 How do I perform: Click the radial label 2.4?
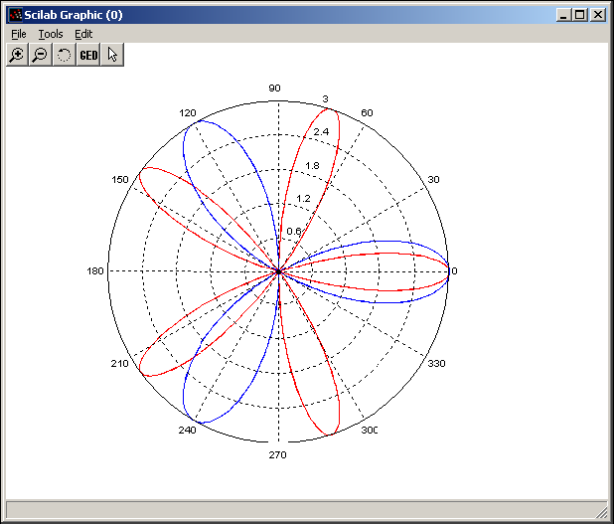pyautogui.click(x=321, y=132)
